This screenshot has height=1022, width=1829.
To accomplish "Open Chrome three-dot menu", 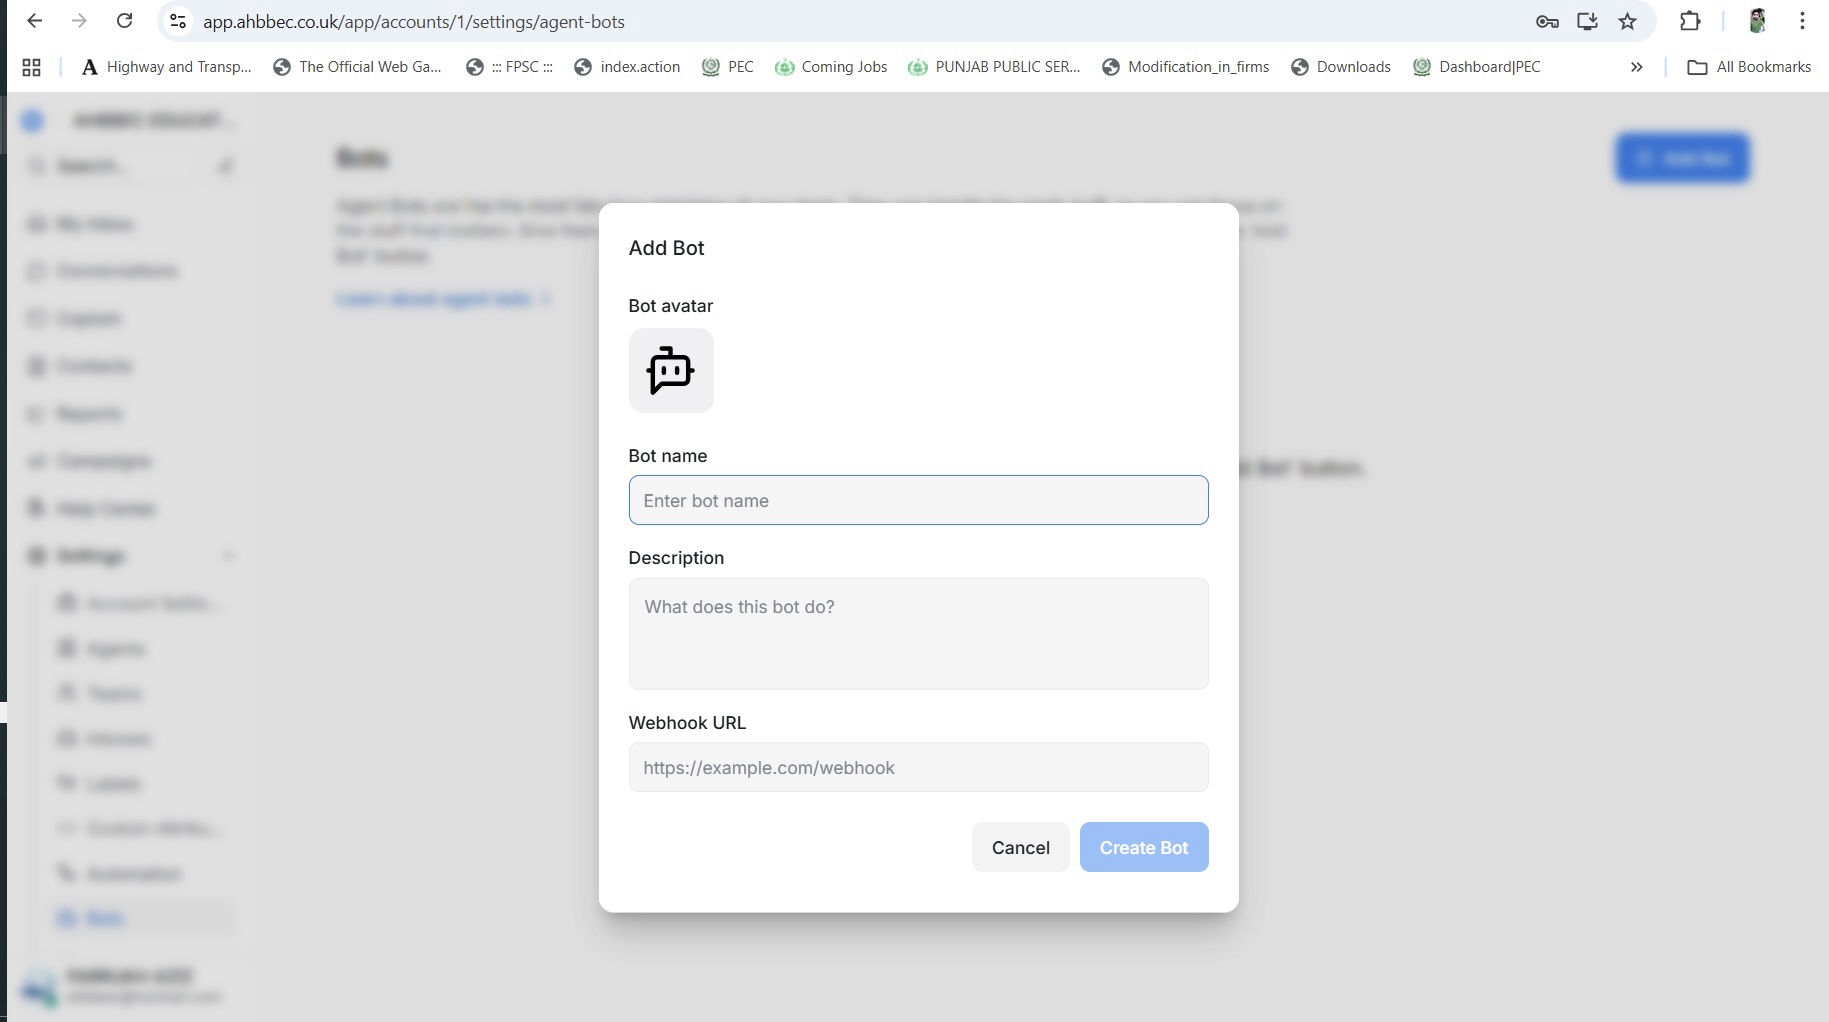I will pos(1802,21).
